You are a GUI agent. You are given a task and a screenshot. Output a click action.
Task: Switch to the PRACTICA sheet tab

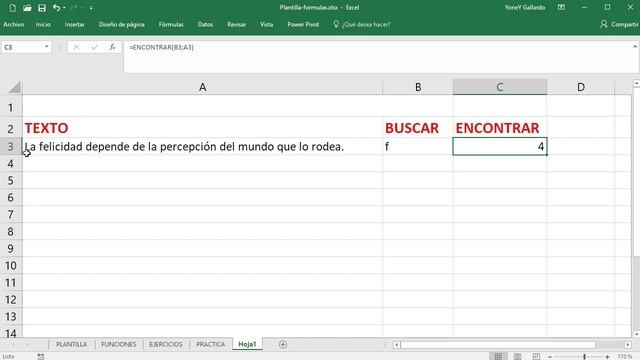tap(211, 344)
